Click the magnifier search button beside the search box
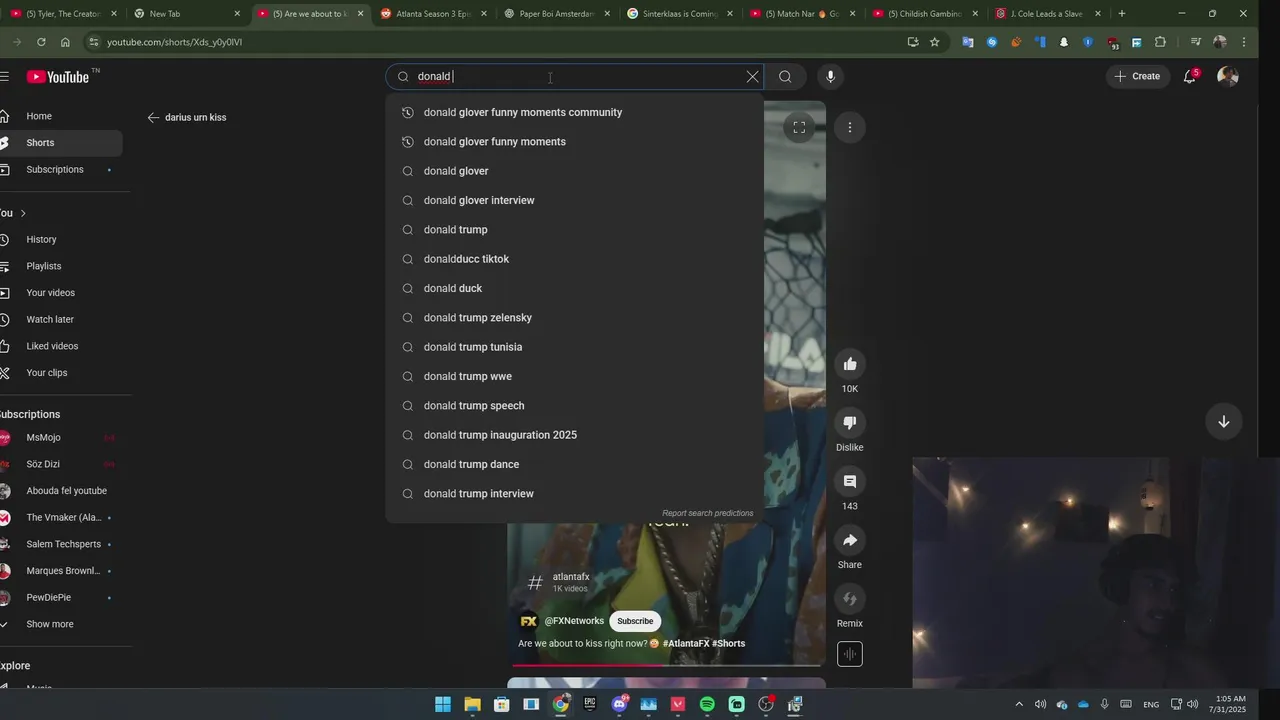The height and width of the screenshot is (720, 1280). 785,76
